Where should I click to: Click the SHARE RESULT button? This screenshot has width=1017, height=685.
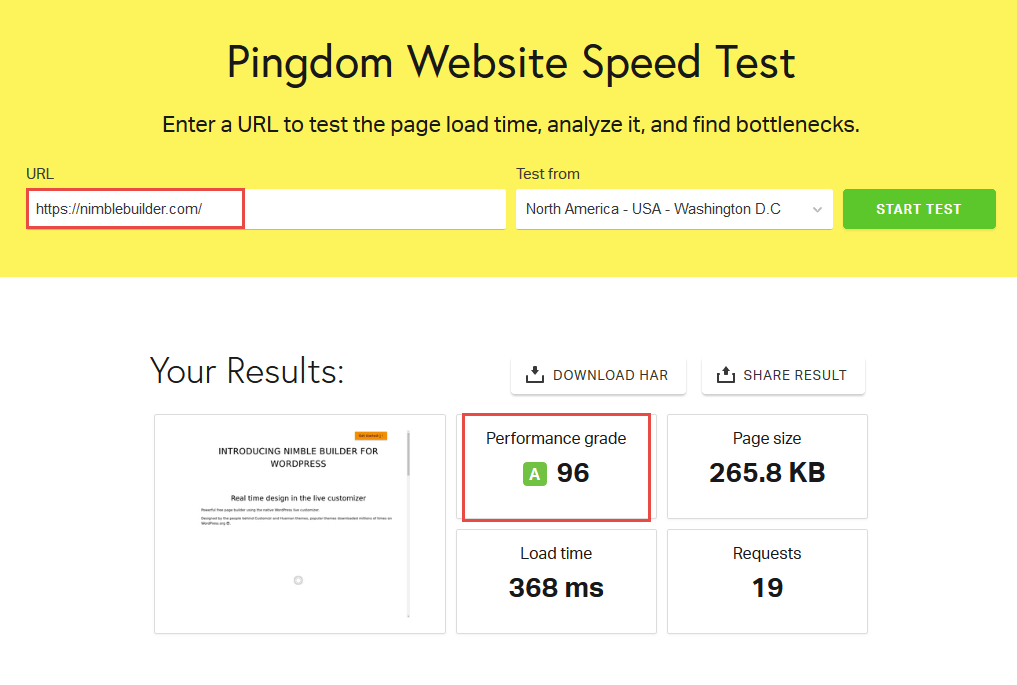(x=783, y=375)
